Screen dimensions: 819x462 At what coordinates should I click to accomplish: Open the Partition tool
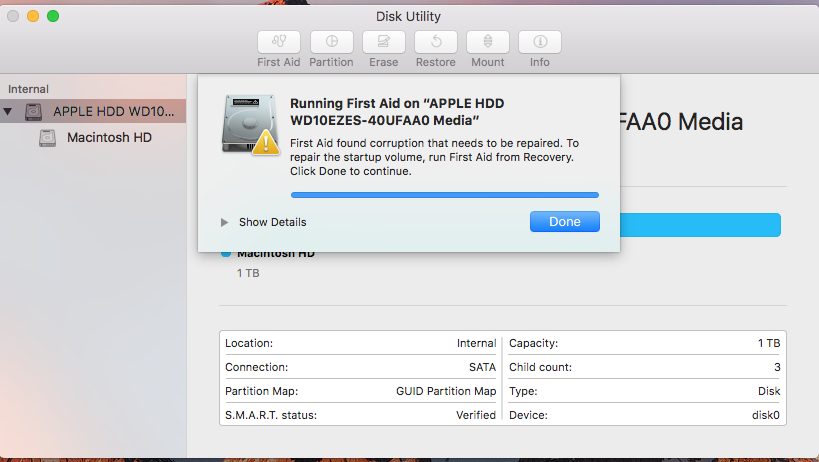[331, 42]
